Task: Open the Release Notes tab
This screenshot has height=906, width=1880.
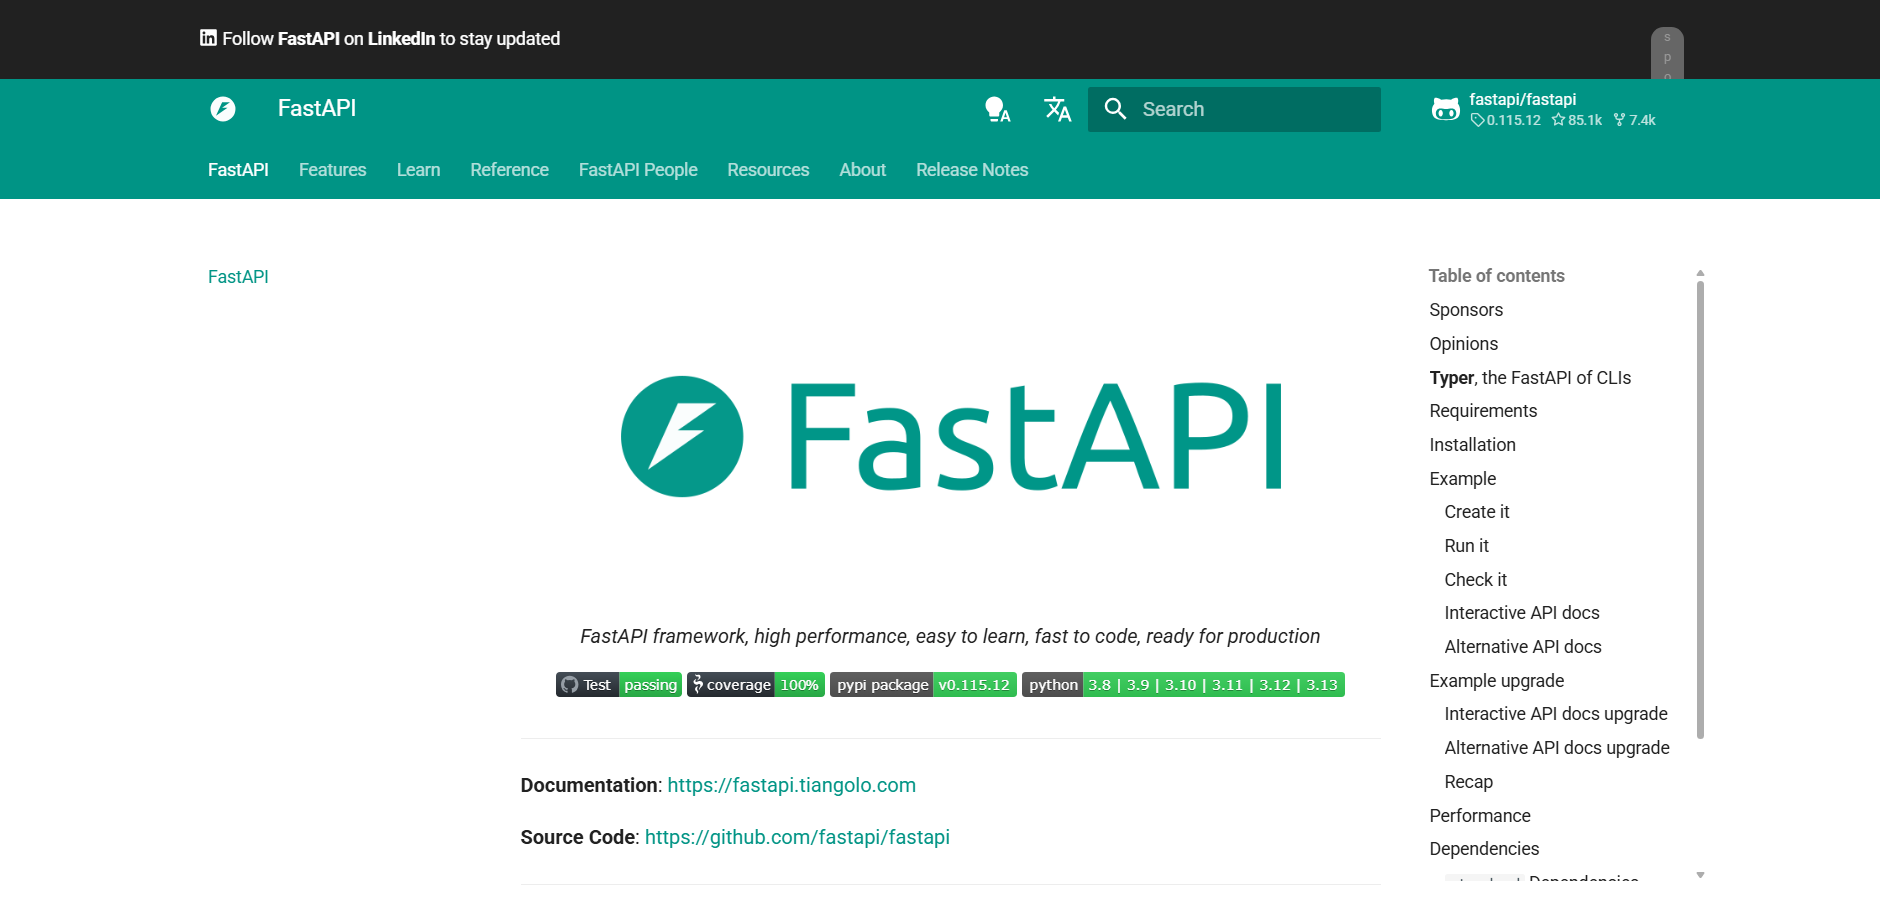Action: click(972, 170)
